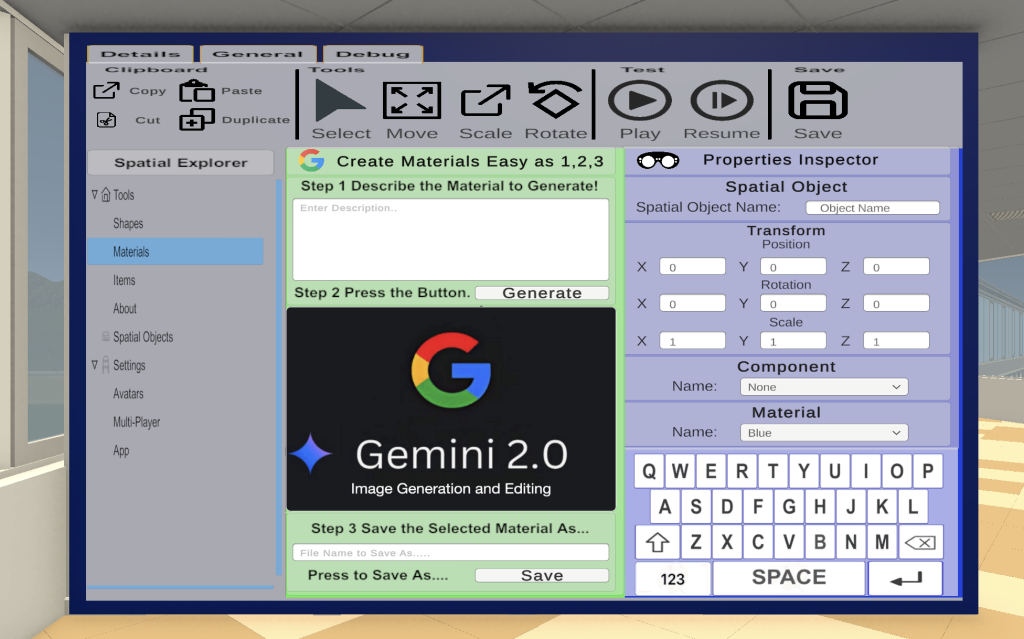
Task: Click the Spatial Explorer vertical scrollbar
Action: (279, 378)
